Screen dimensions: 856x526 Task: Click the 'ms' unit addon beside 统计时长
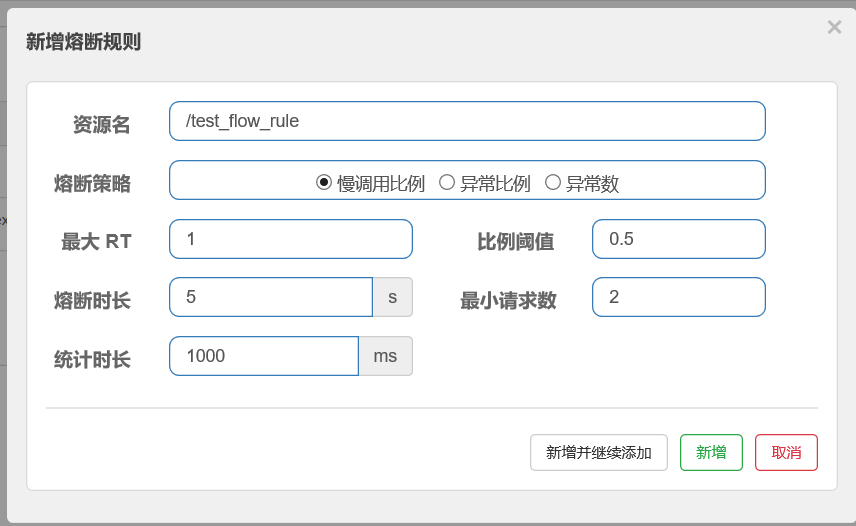click(385, 356)
